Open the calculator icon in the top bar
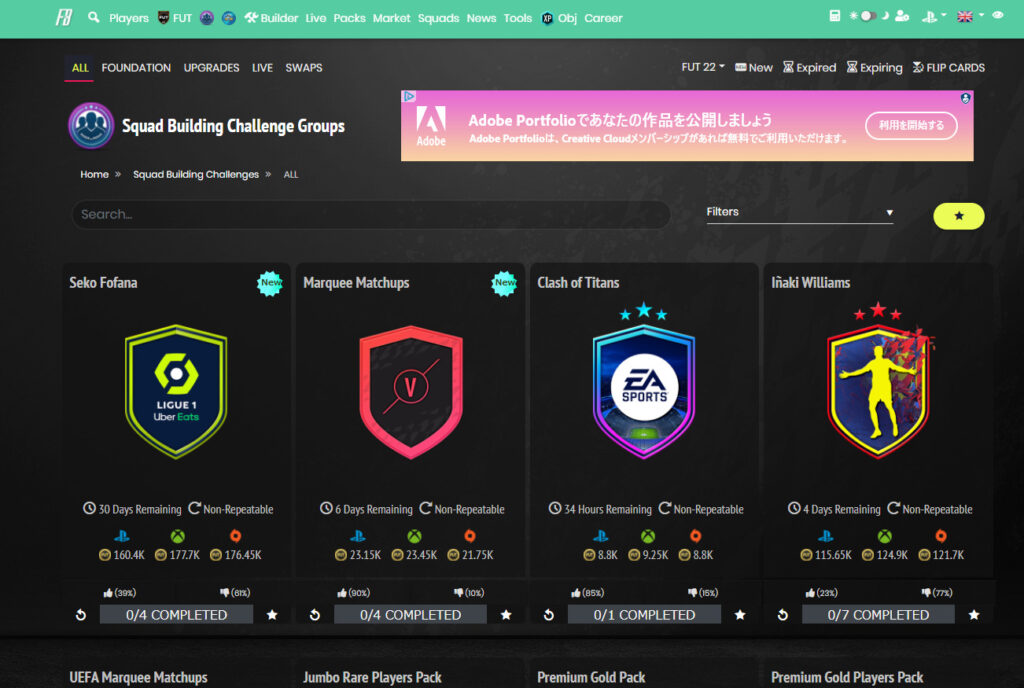This screenshot has width=1024, height=688. coord(835,16)
